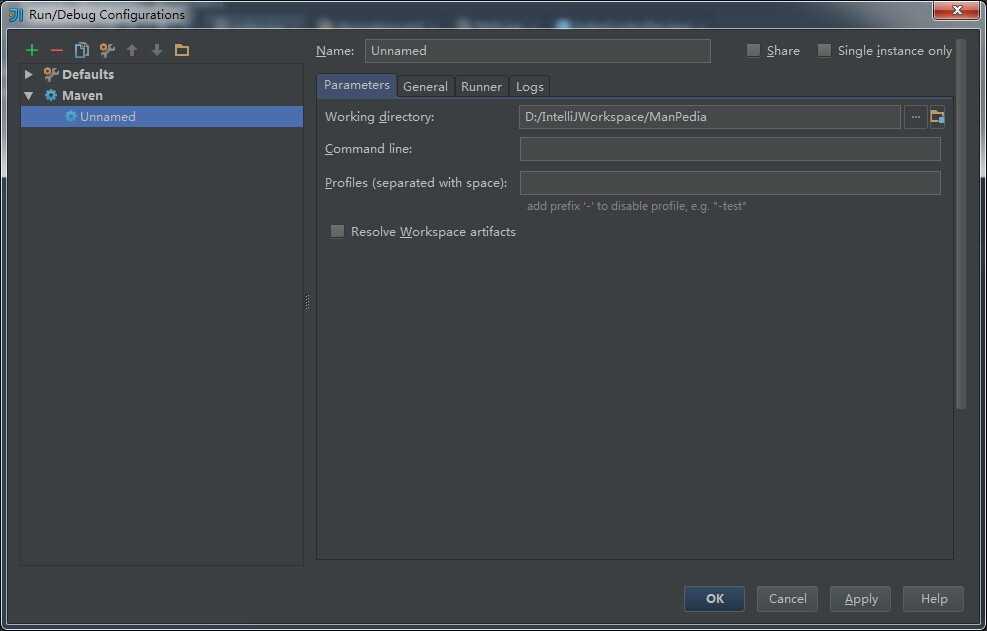Click the splitter handle between the panels
The image size is (987, 631).
307,303
